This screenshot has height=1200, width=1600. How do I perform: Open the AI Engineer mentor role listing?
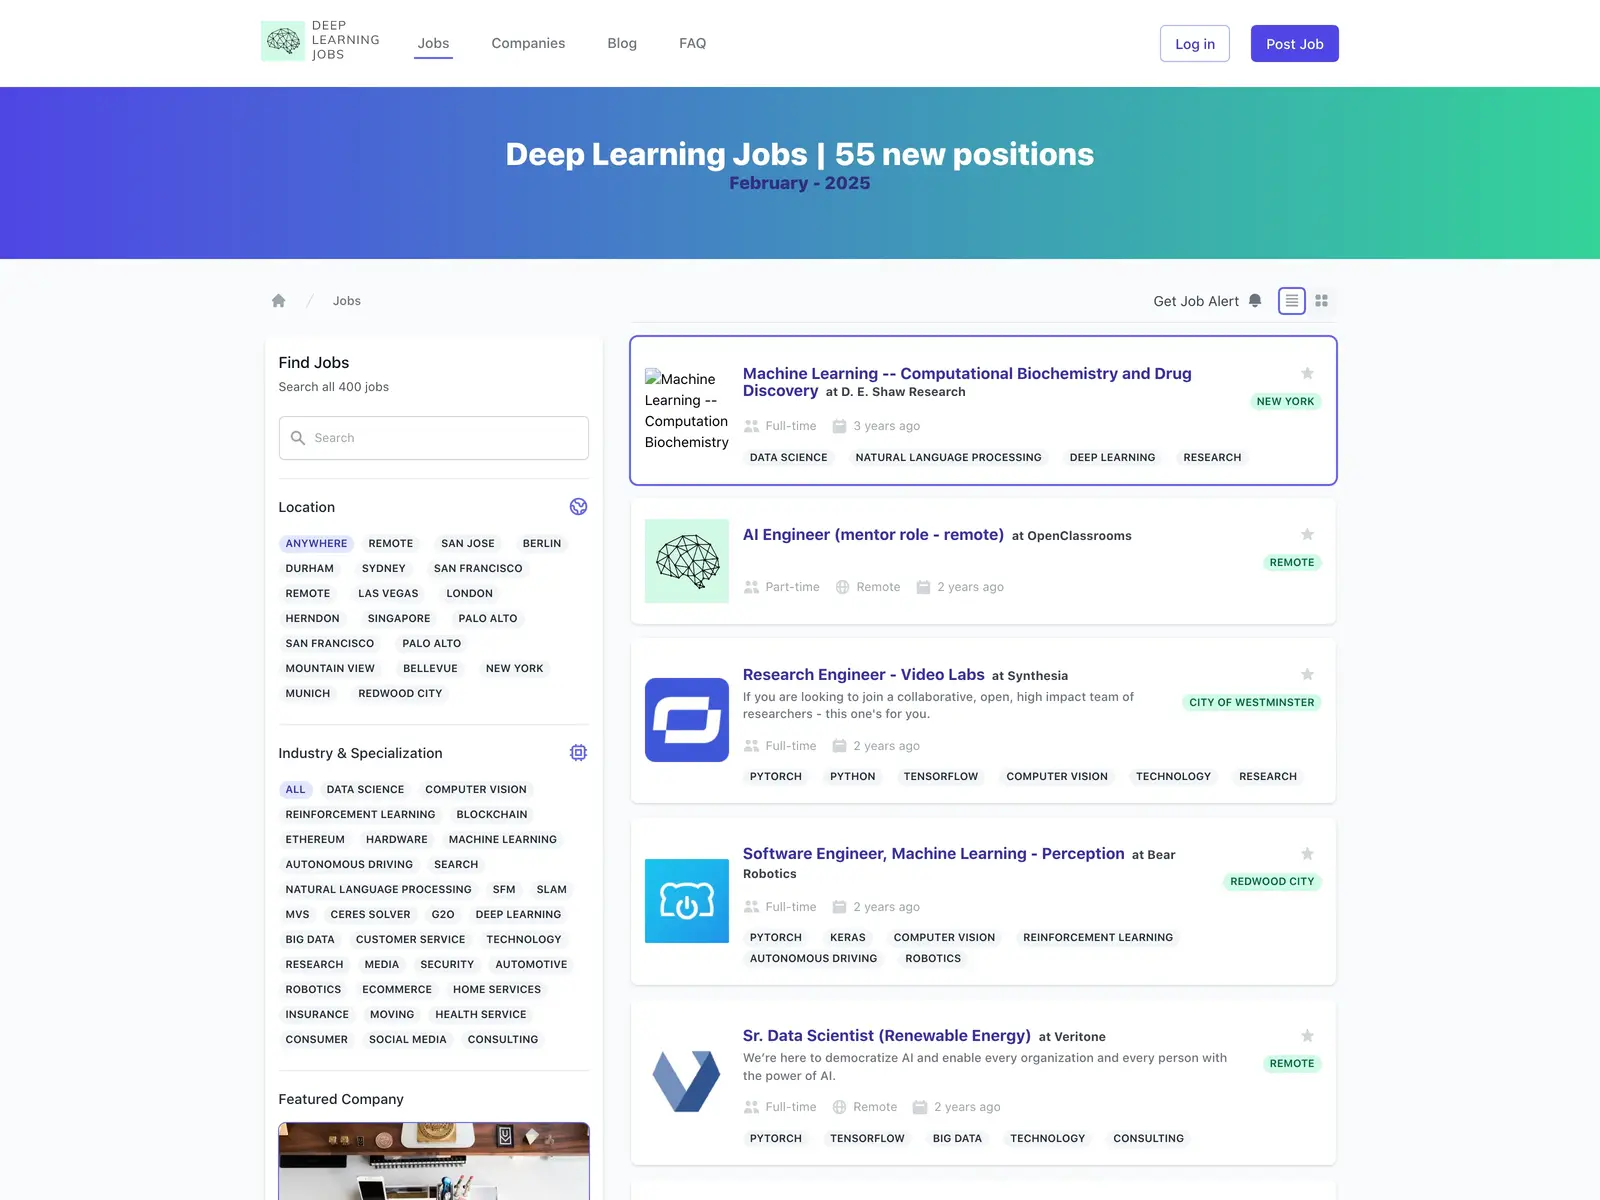pyautogui.click(x=873, y=534)
